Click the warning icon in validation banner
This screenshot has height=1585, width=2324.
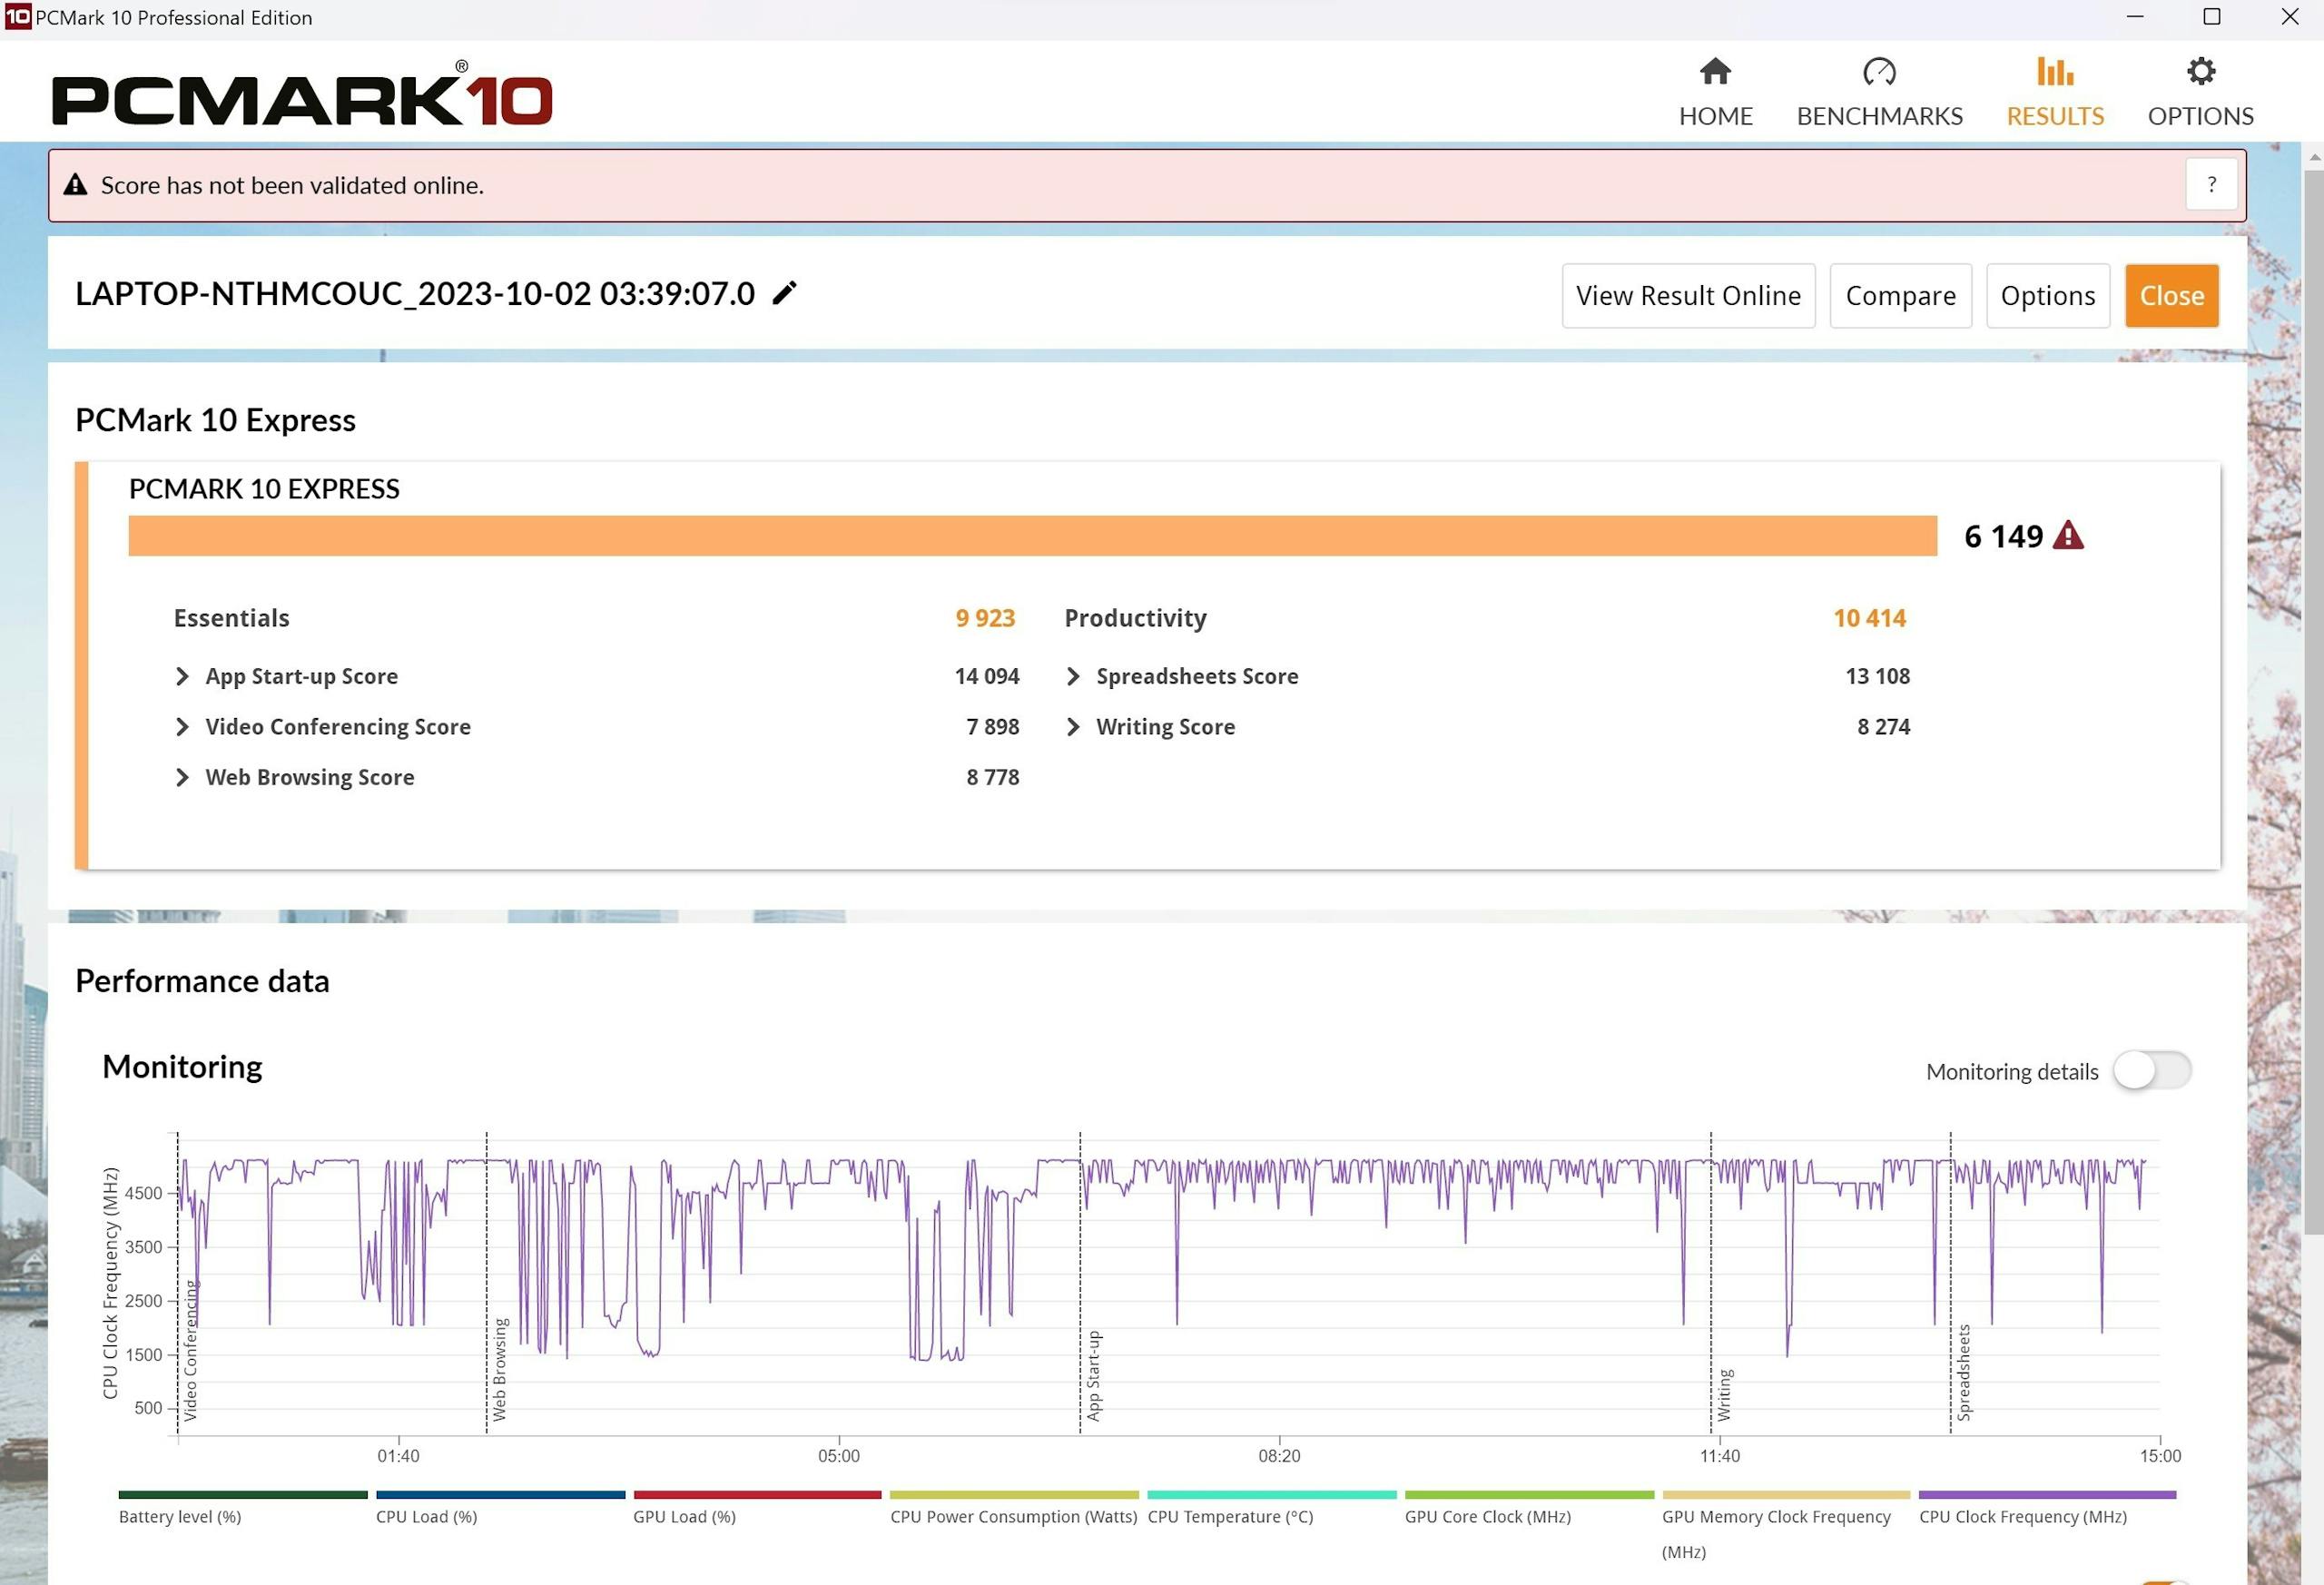click(75, 185)
